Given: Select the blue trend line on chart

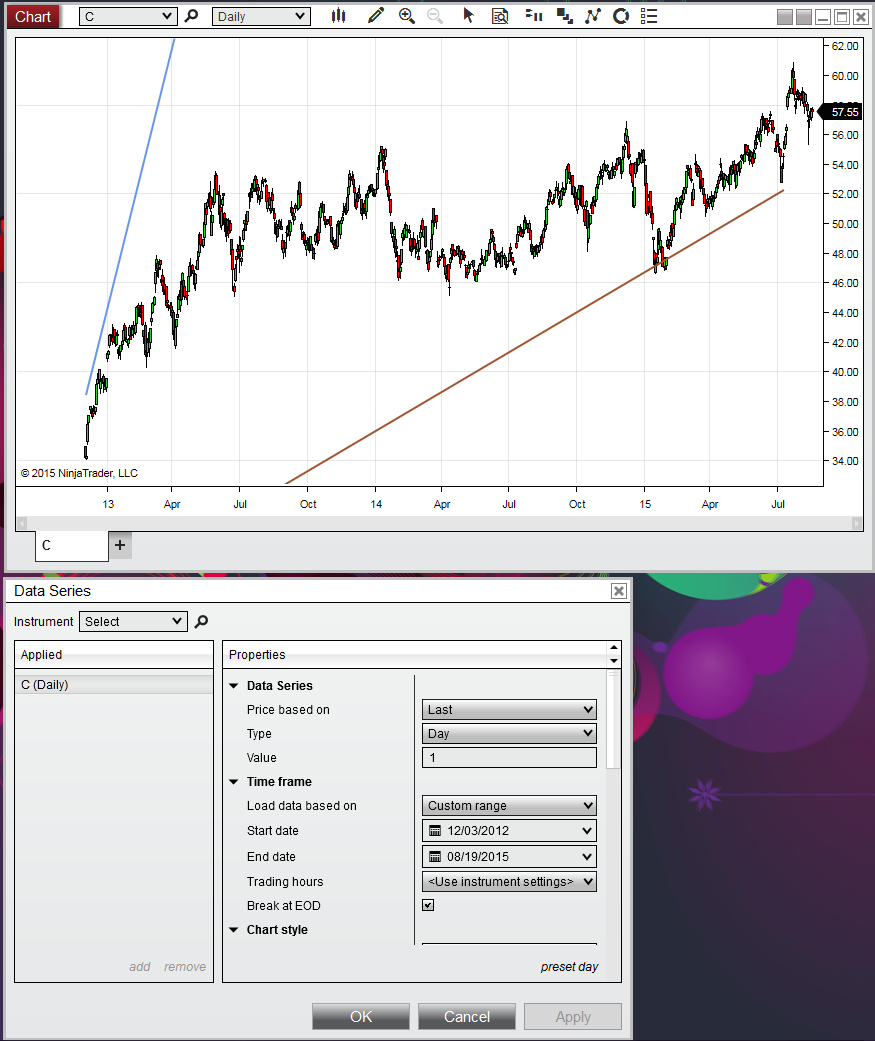Looking at the screenshot, I should tap(130, 217).
